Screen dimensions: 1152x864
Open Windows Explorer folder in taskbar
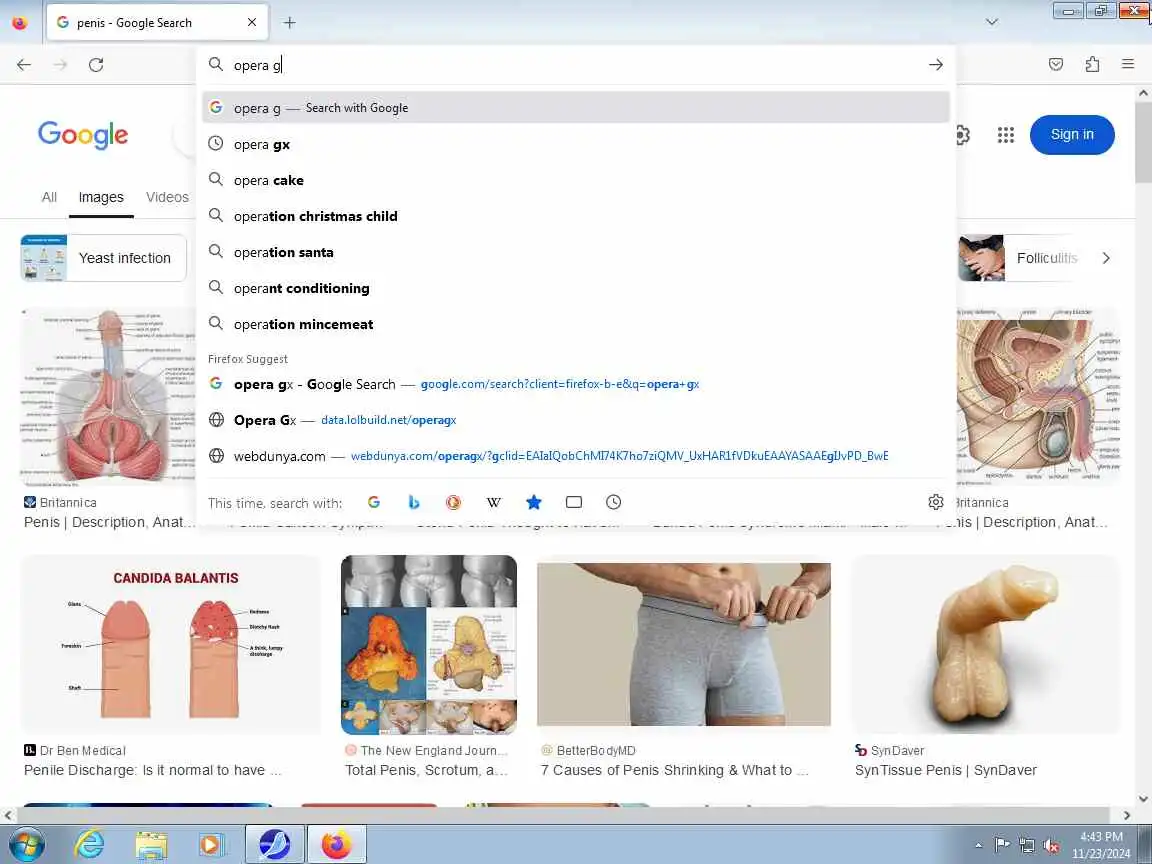151,844
